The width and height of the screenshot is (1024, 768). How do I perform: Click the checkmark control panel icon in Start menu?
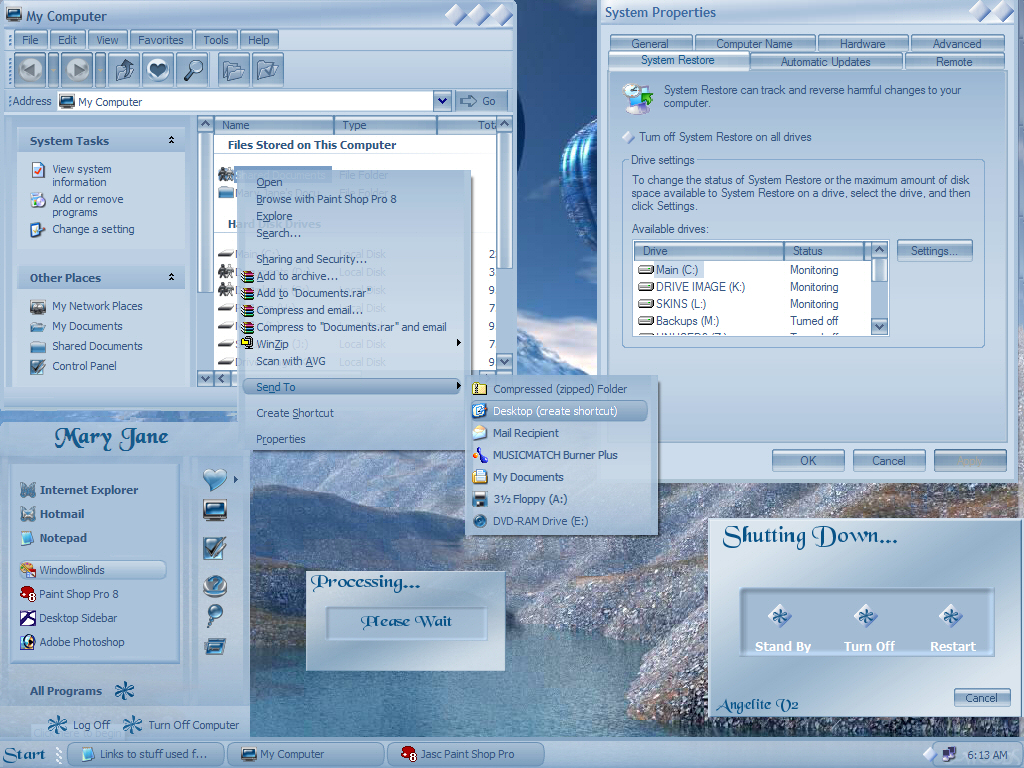[x=215, y=548]
